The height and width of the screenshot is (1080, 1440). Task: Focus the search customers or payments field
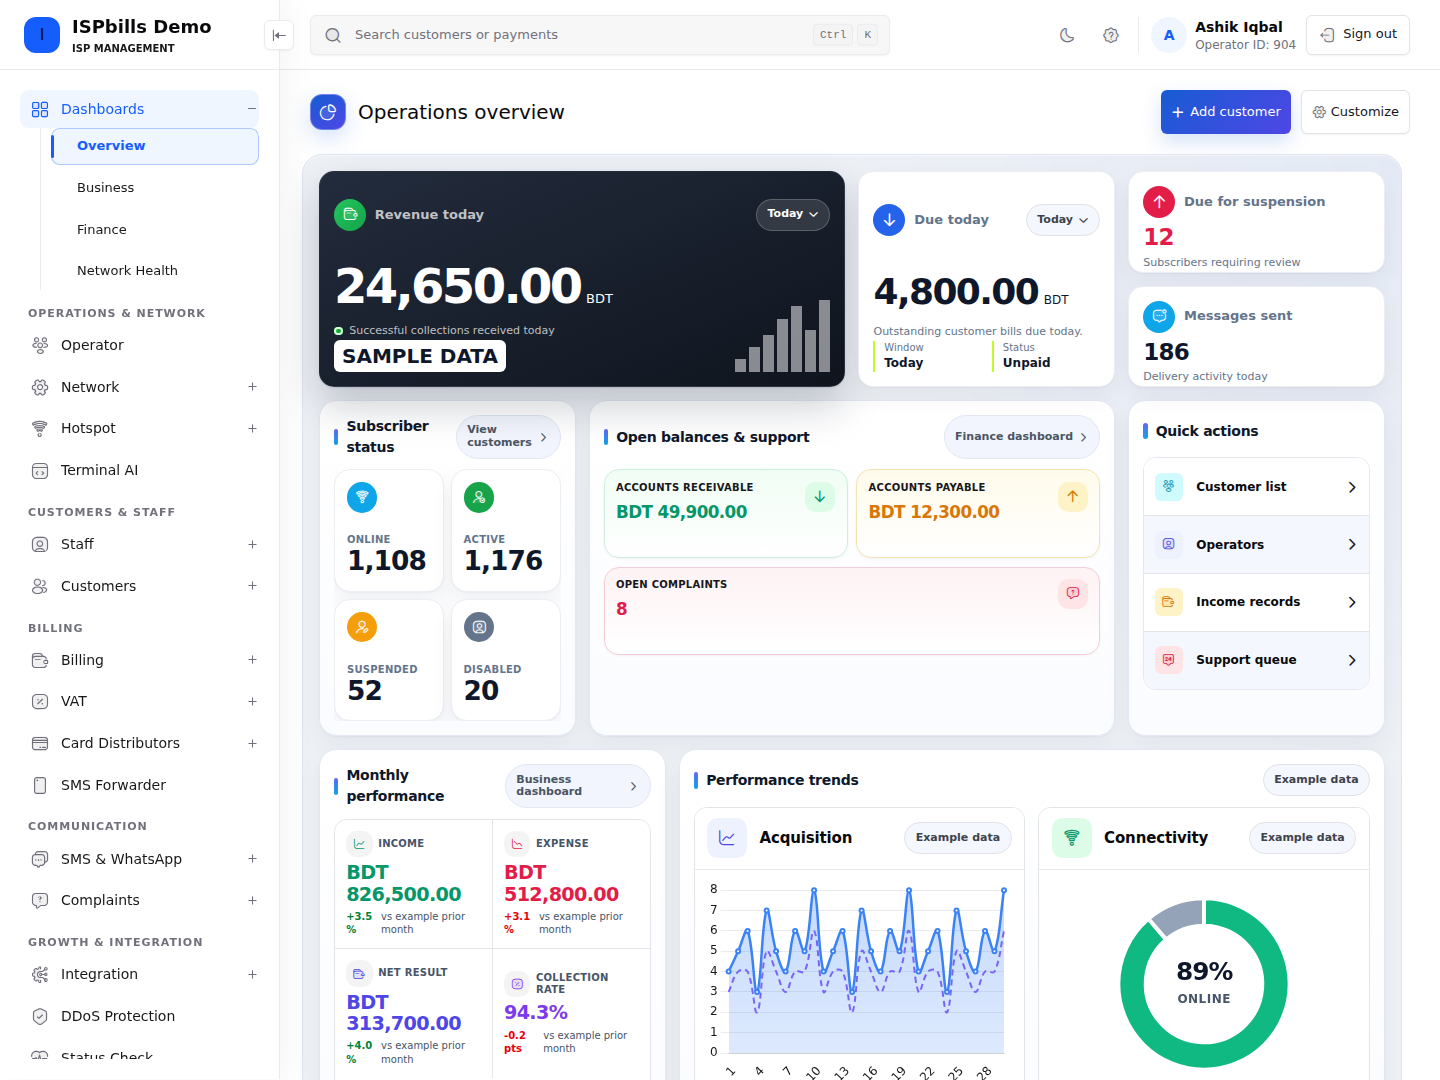(600, 35)
